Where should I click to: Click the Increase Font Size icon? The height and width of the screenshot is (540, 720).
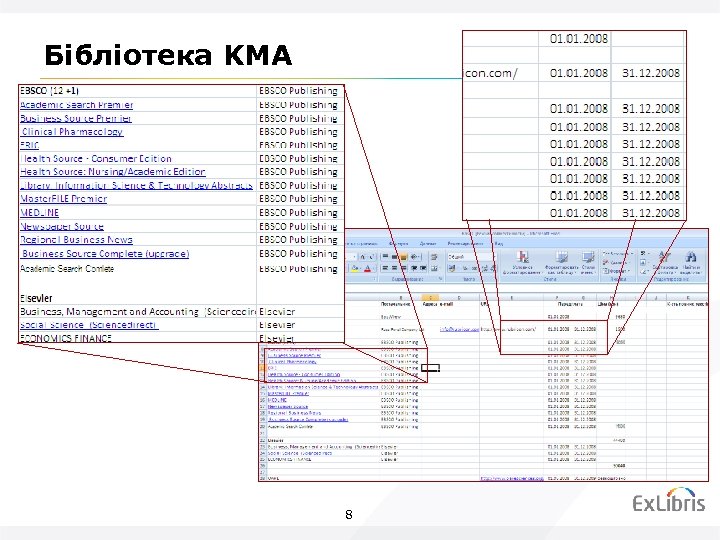pos(363,257)
